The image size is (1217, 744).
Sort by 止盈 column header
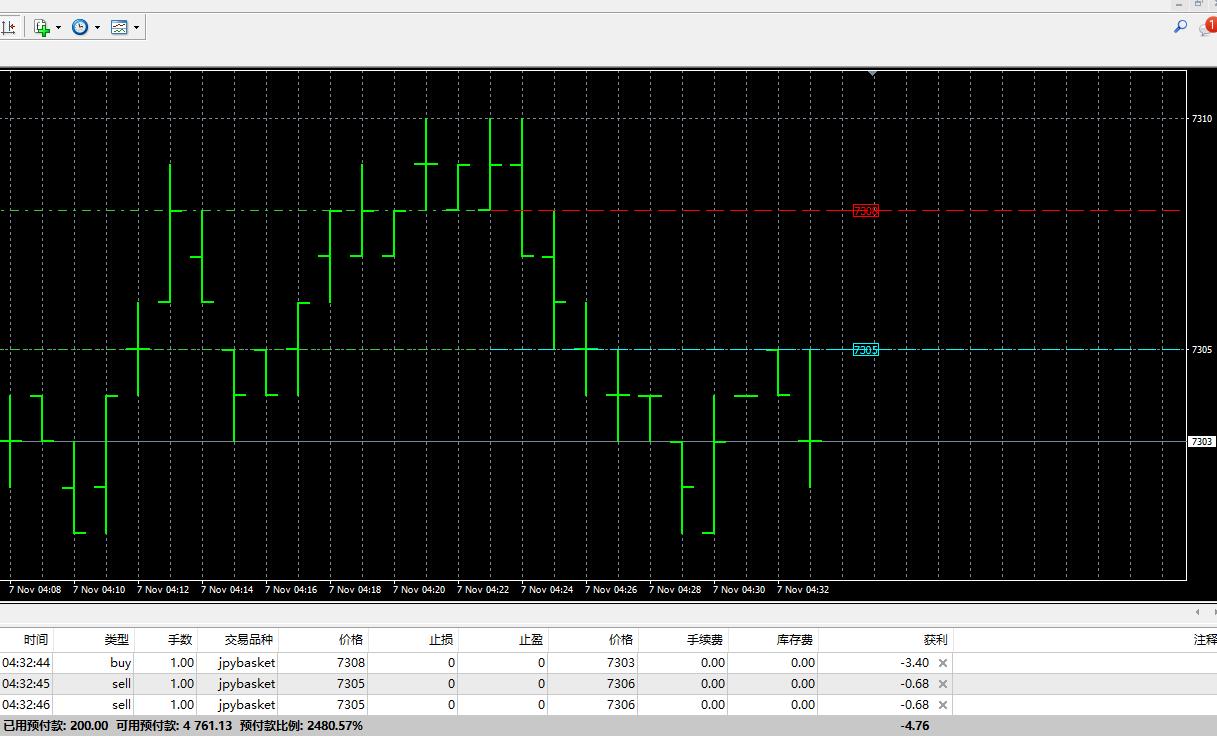(x=503, y=640)
